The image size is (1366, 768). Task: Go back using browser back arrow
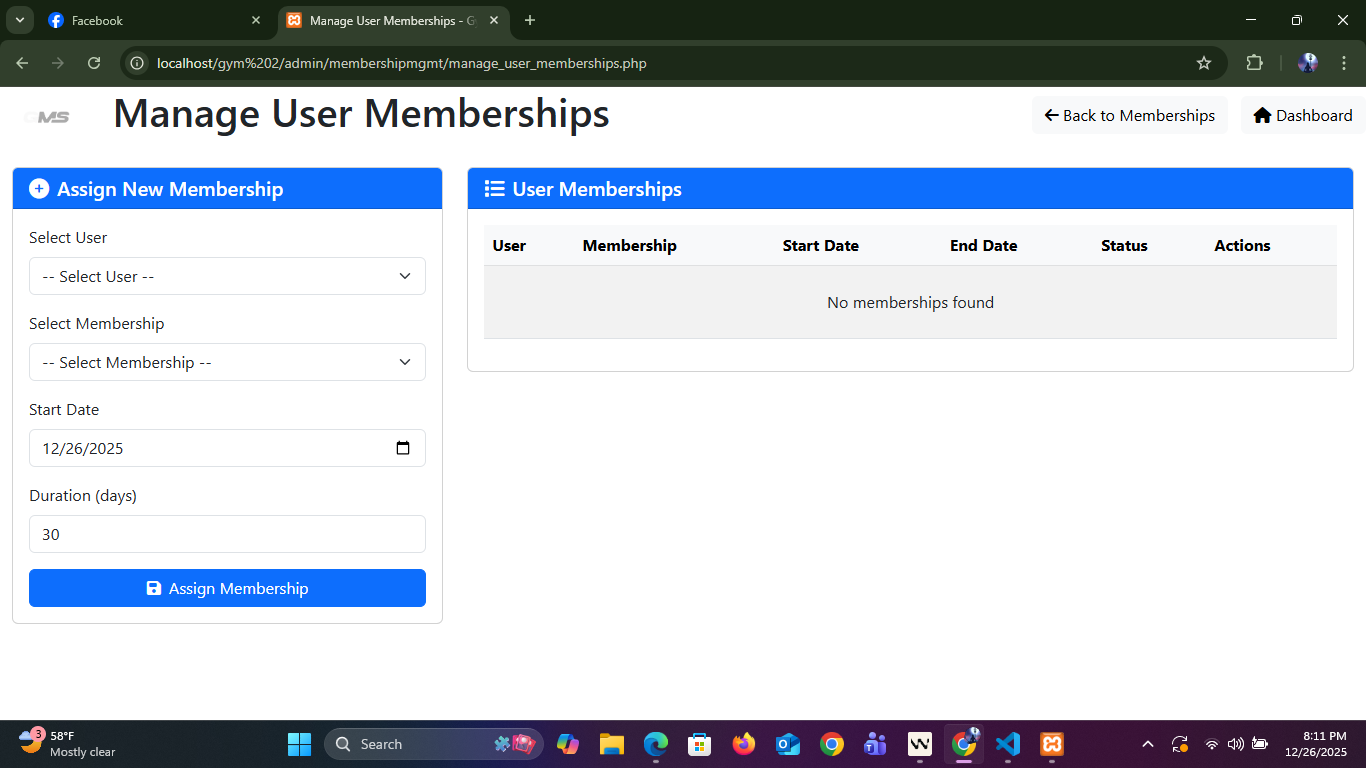tap(22, 63)
